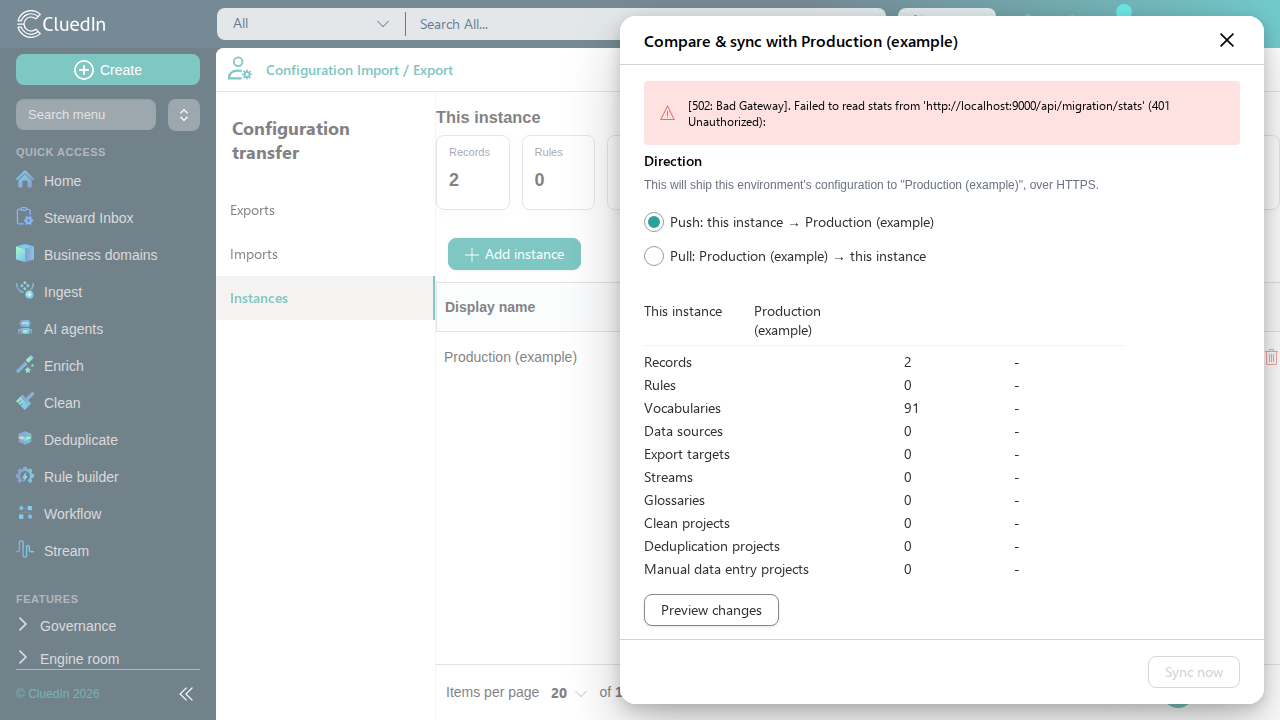
Task: Click the Deduplicate sidebar icon
Action: pyautogui.click(x=25, y=439)
